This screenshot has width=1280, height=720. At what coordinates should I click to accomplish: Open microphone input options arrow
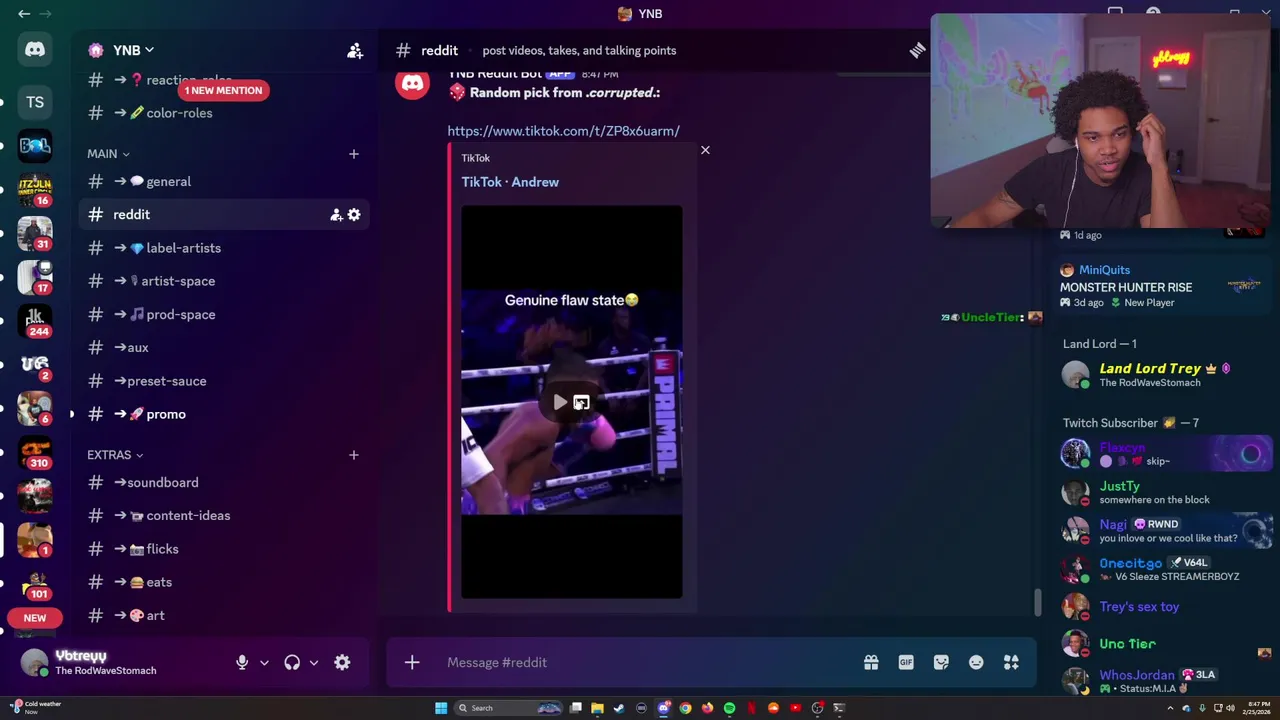pos(264,662)
